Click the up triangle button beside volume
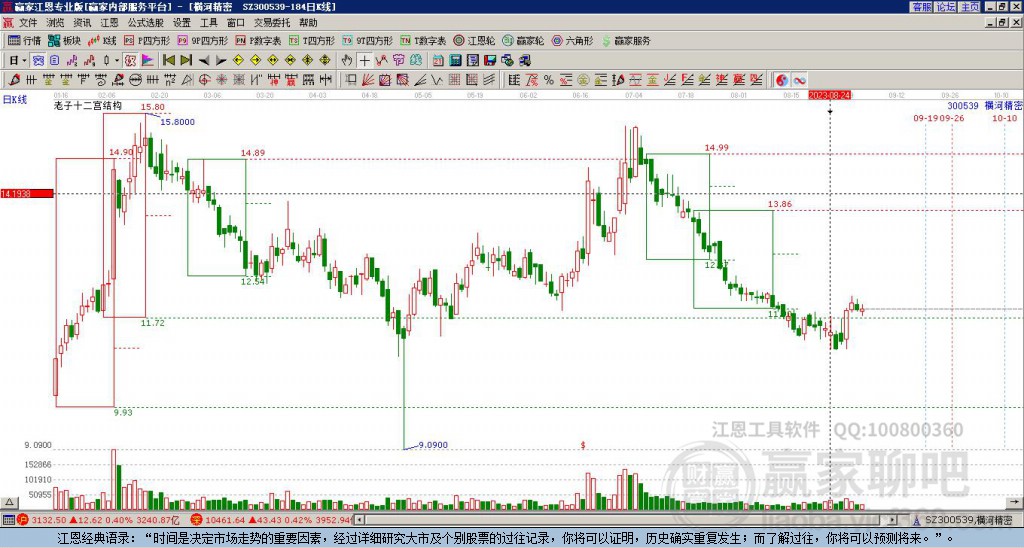The height and width of the screenshot is (548, 1024). pos(9,503)
